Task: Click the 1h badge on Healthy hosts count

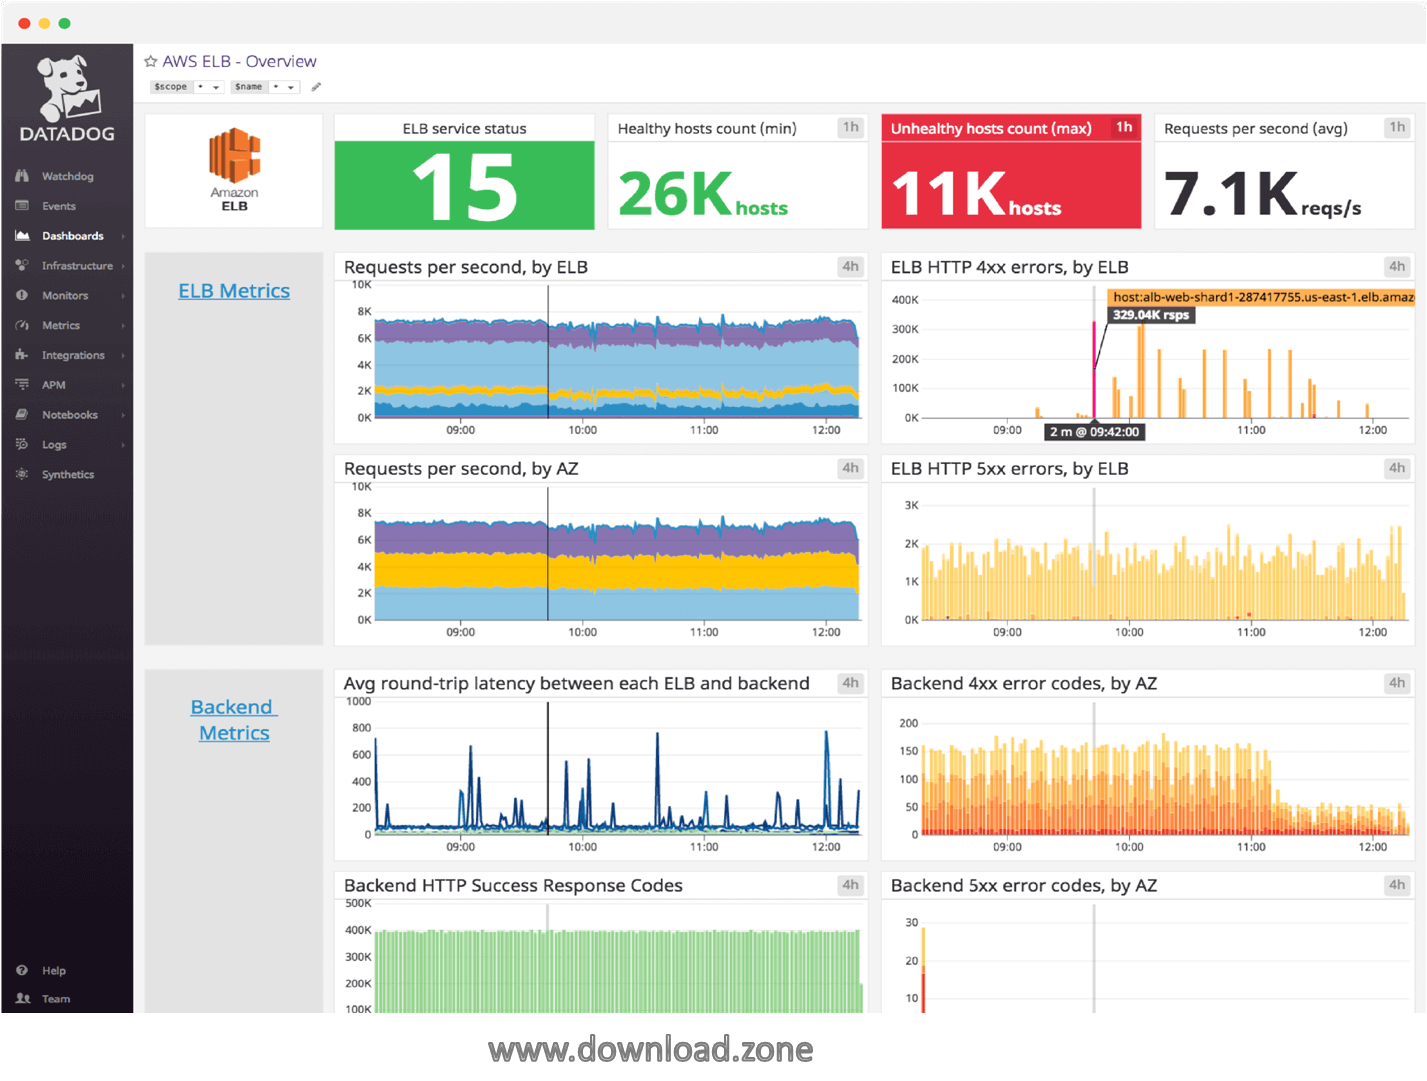Action: click(851, 127)
